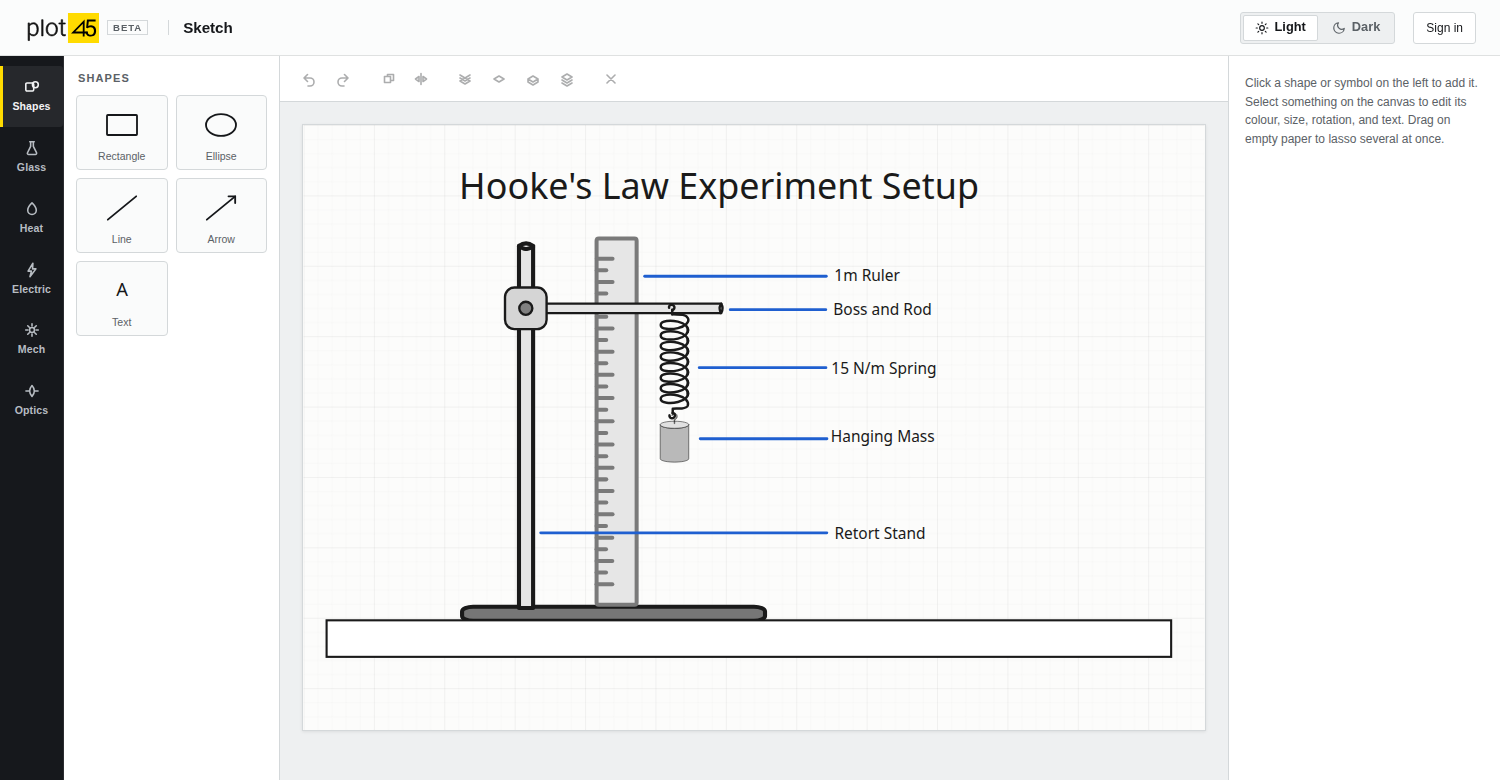
Task: Select the long white table rectangle
Action: point(748,639)
